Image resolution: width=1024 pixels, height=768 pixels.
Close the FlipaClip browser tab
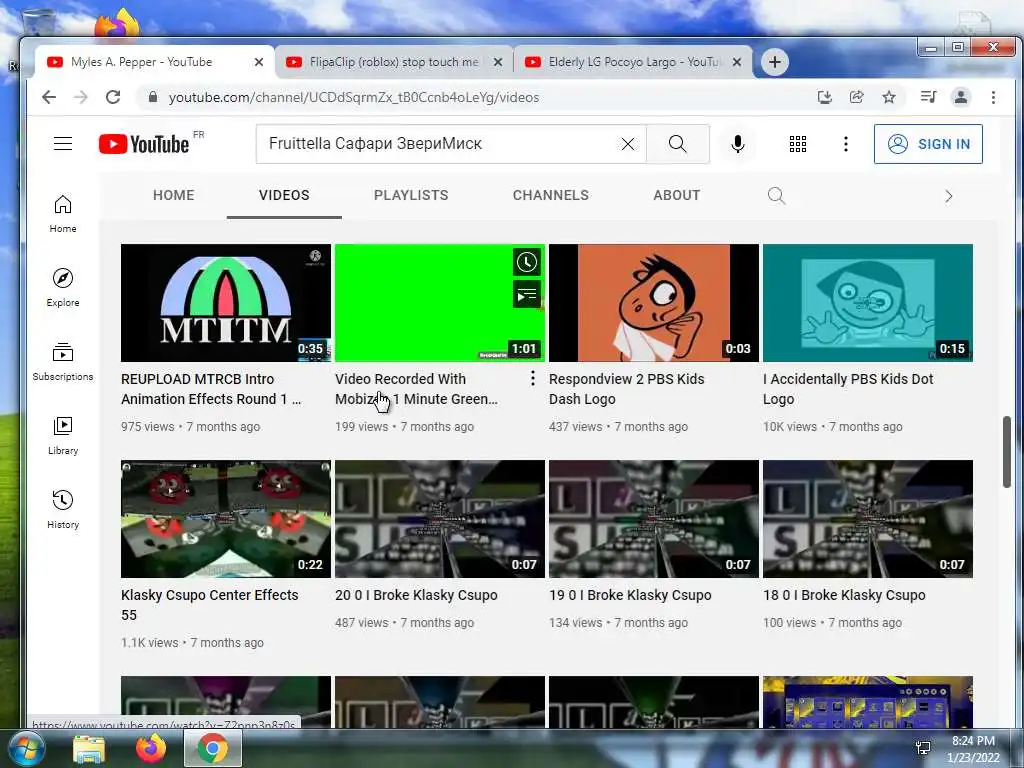pos(498,62)
